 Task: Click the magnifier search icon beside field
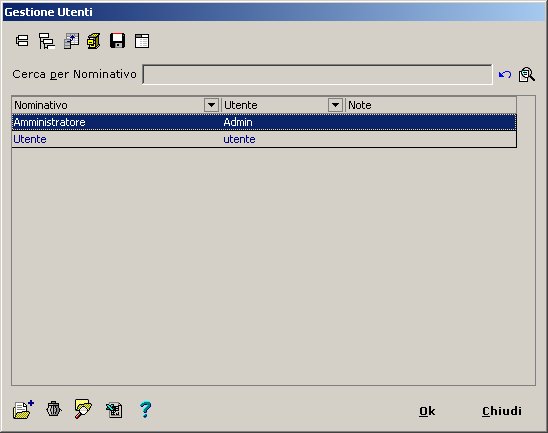527,74
